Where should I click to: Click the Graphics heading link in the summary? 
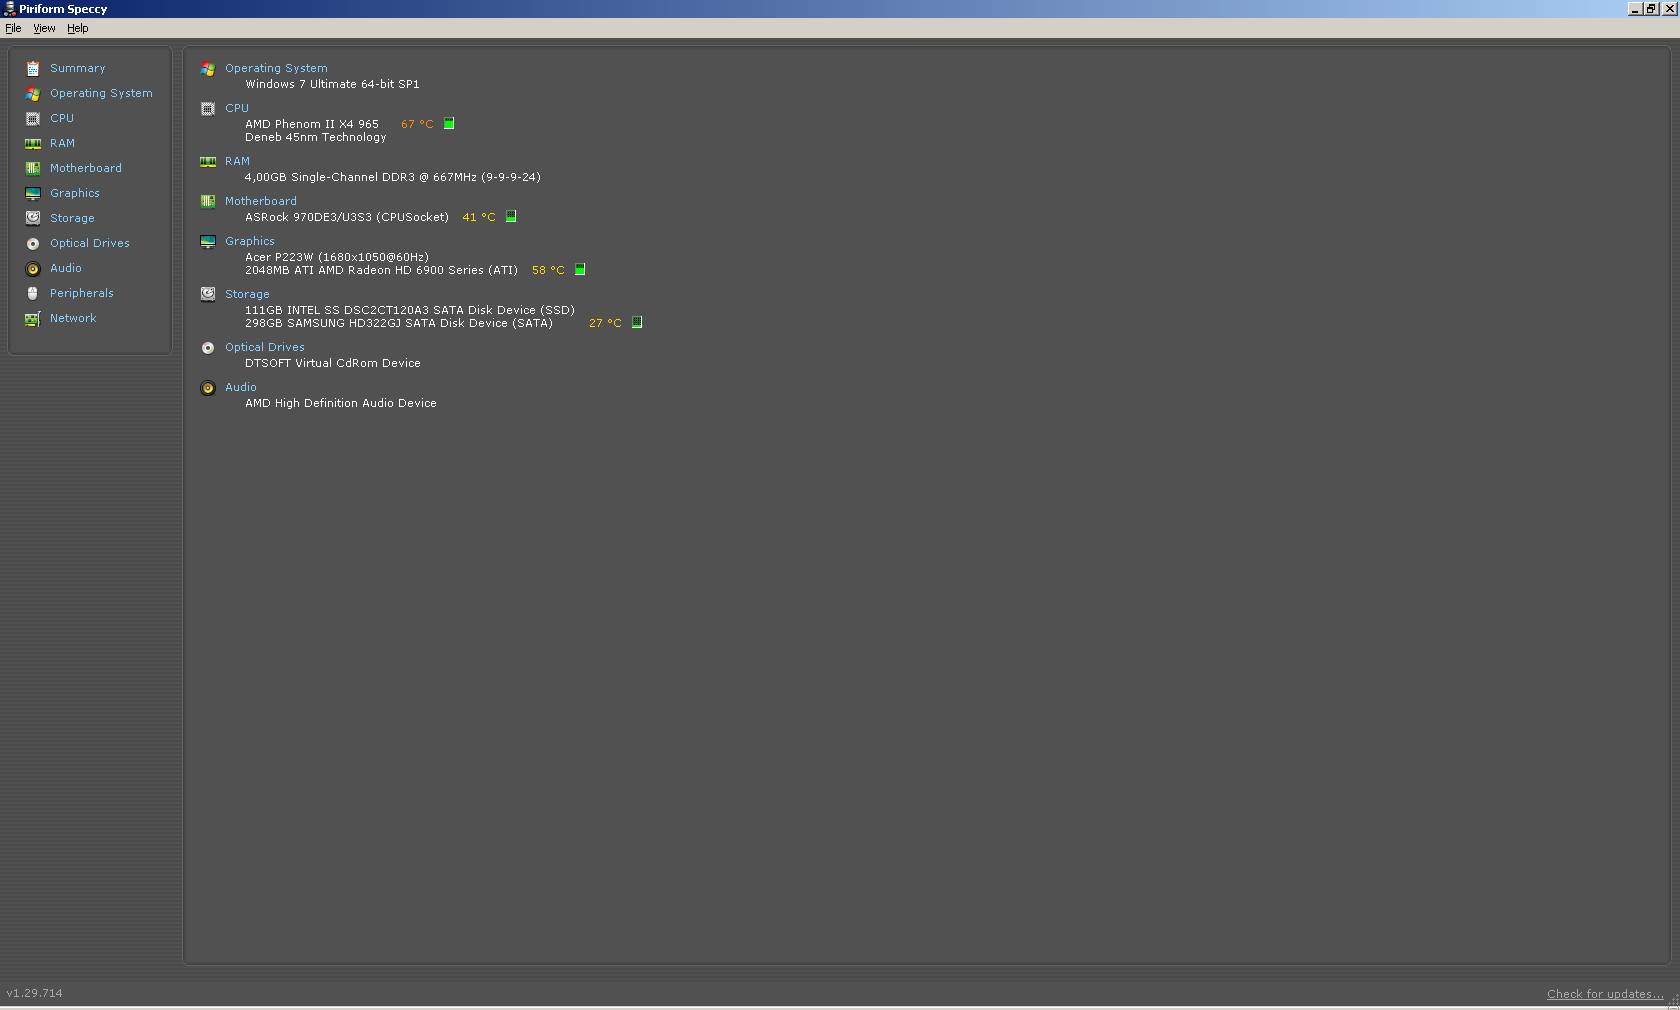250,242
